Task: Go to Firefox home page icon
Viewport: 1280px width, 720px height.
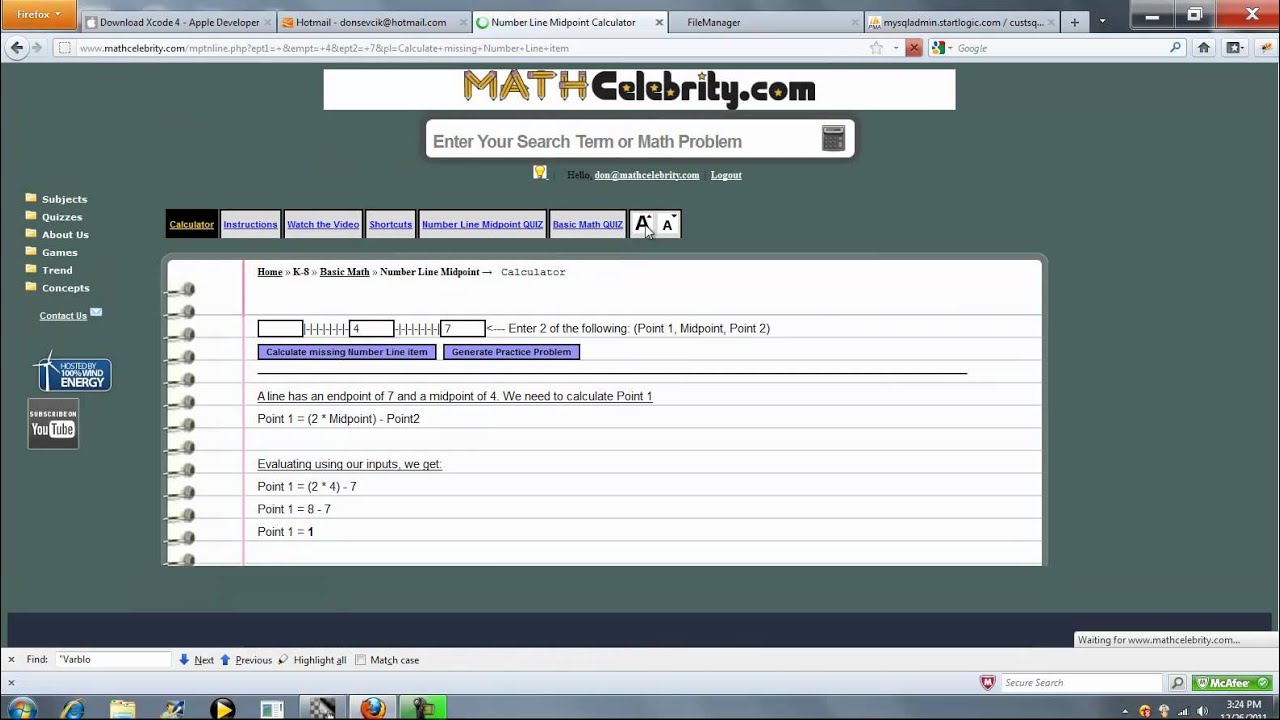Action: [x=1204, y=48]
